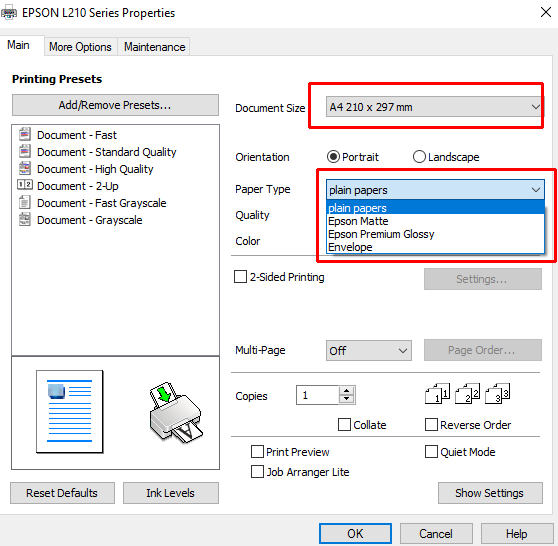Image resolution: width=558 pixels, height=546 pixels.
Task: Click the 2-Sided Printing Settings button
Action: (x=483, y=279)
